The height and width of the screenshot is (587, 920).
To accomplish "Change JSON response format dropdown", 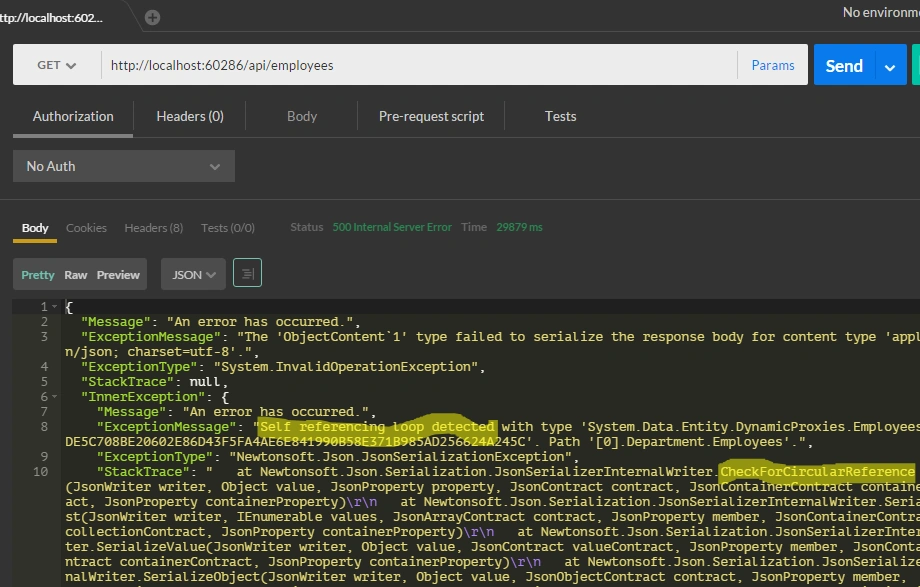I will point(194,275).
